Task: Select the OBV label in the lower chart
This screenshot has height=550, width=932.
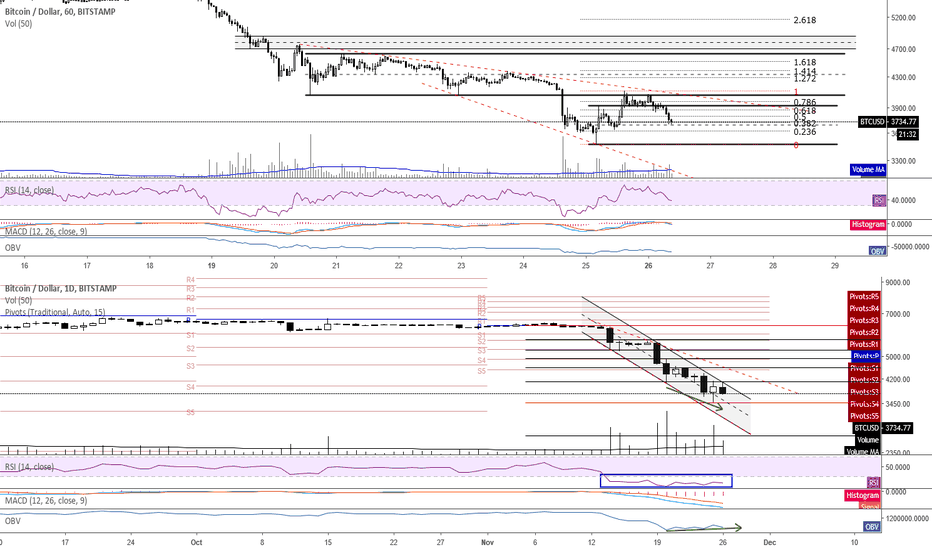Action: click(x=12, y=521)
